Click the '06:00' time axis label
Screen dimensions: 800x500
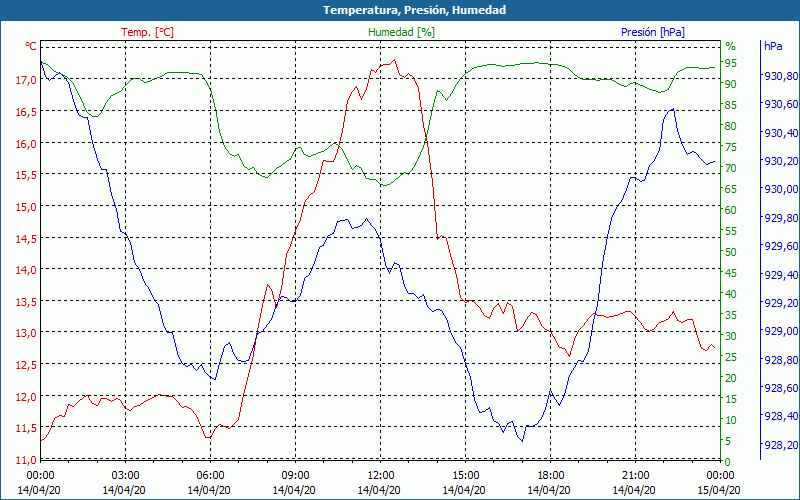coord(210,475)
